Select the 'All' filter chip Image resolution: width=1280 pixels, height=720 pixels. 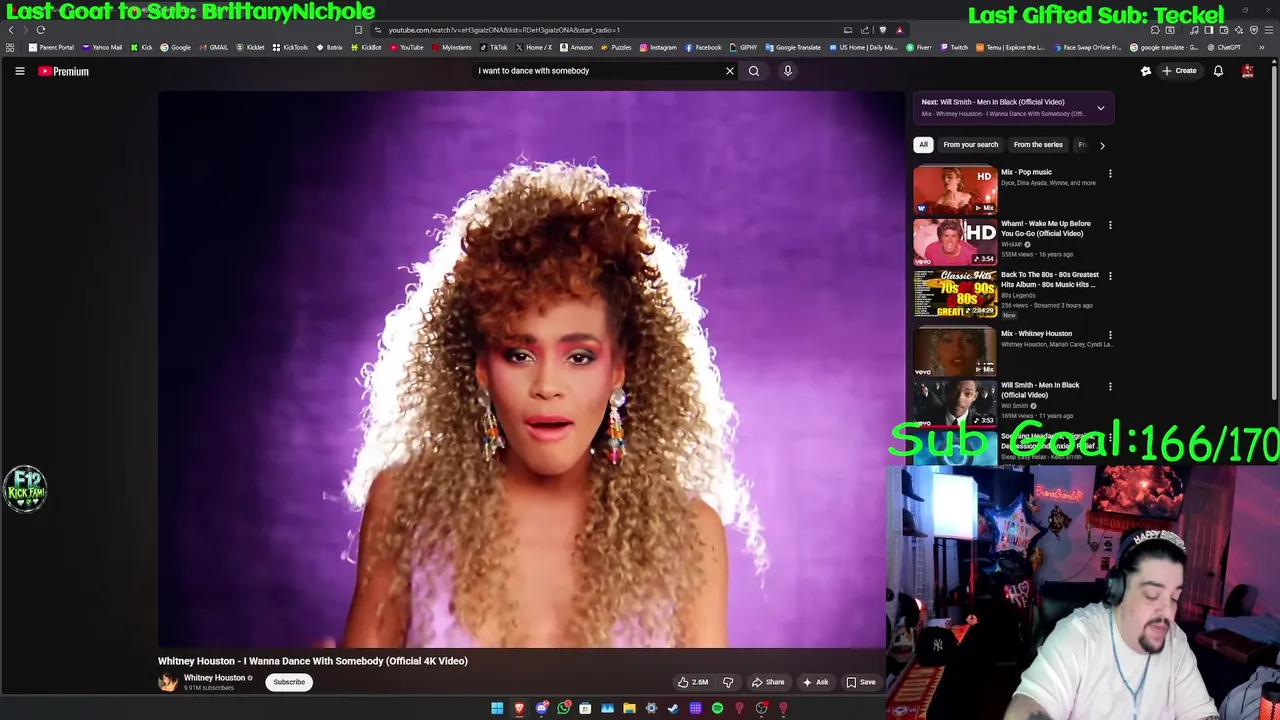(x=923, y=145)
